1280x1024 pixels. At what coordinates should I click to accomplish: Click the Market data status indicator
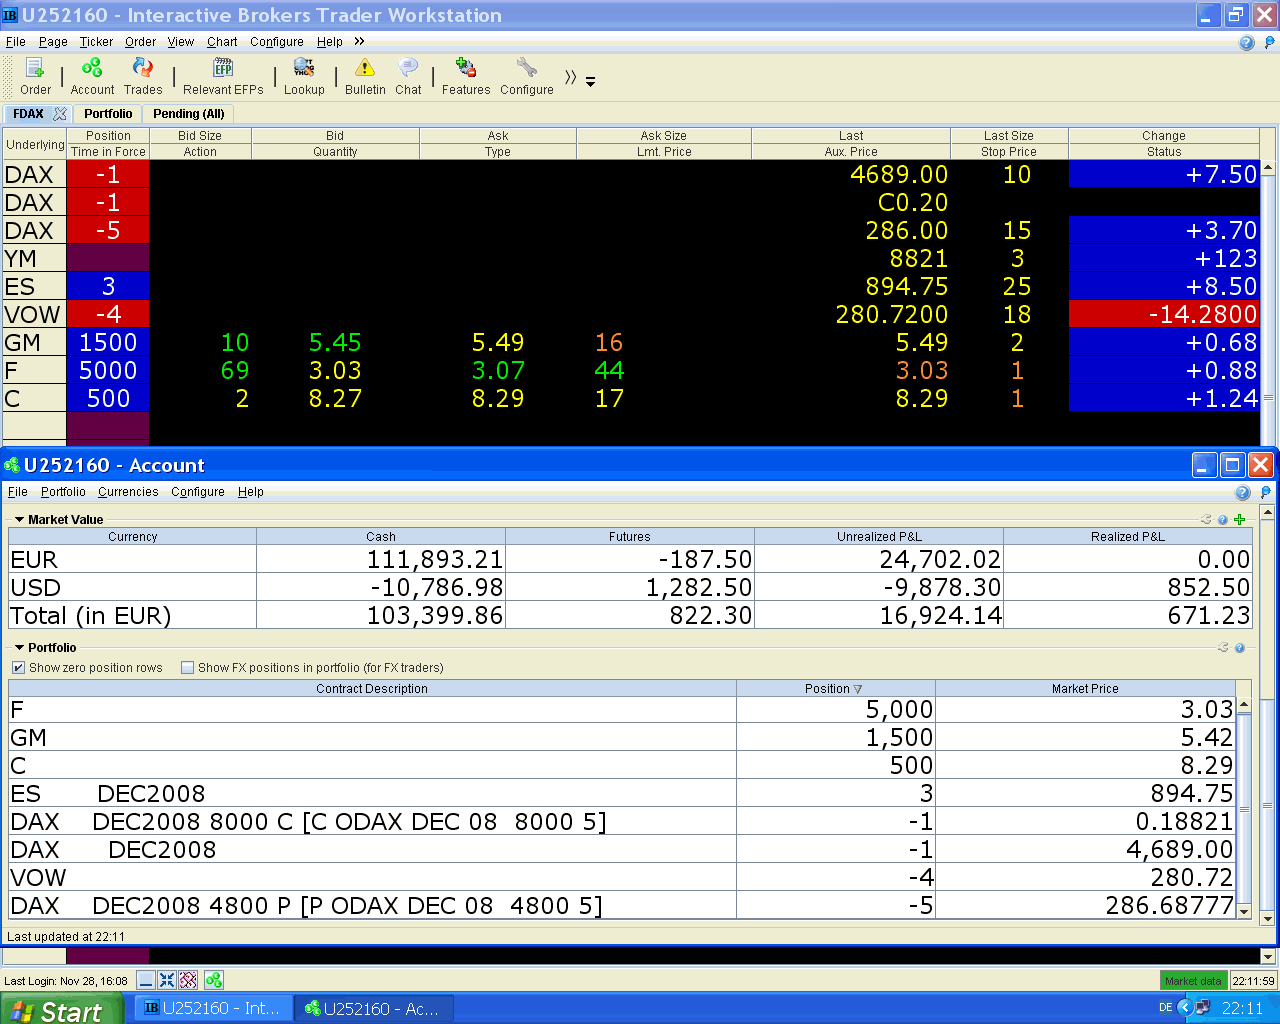point(1193,981)
